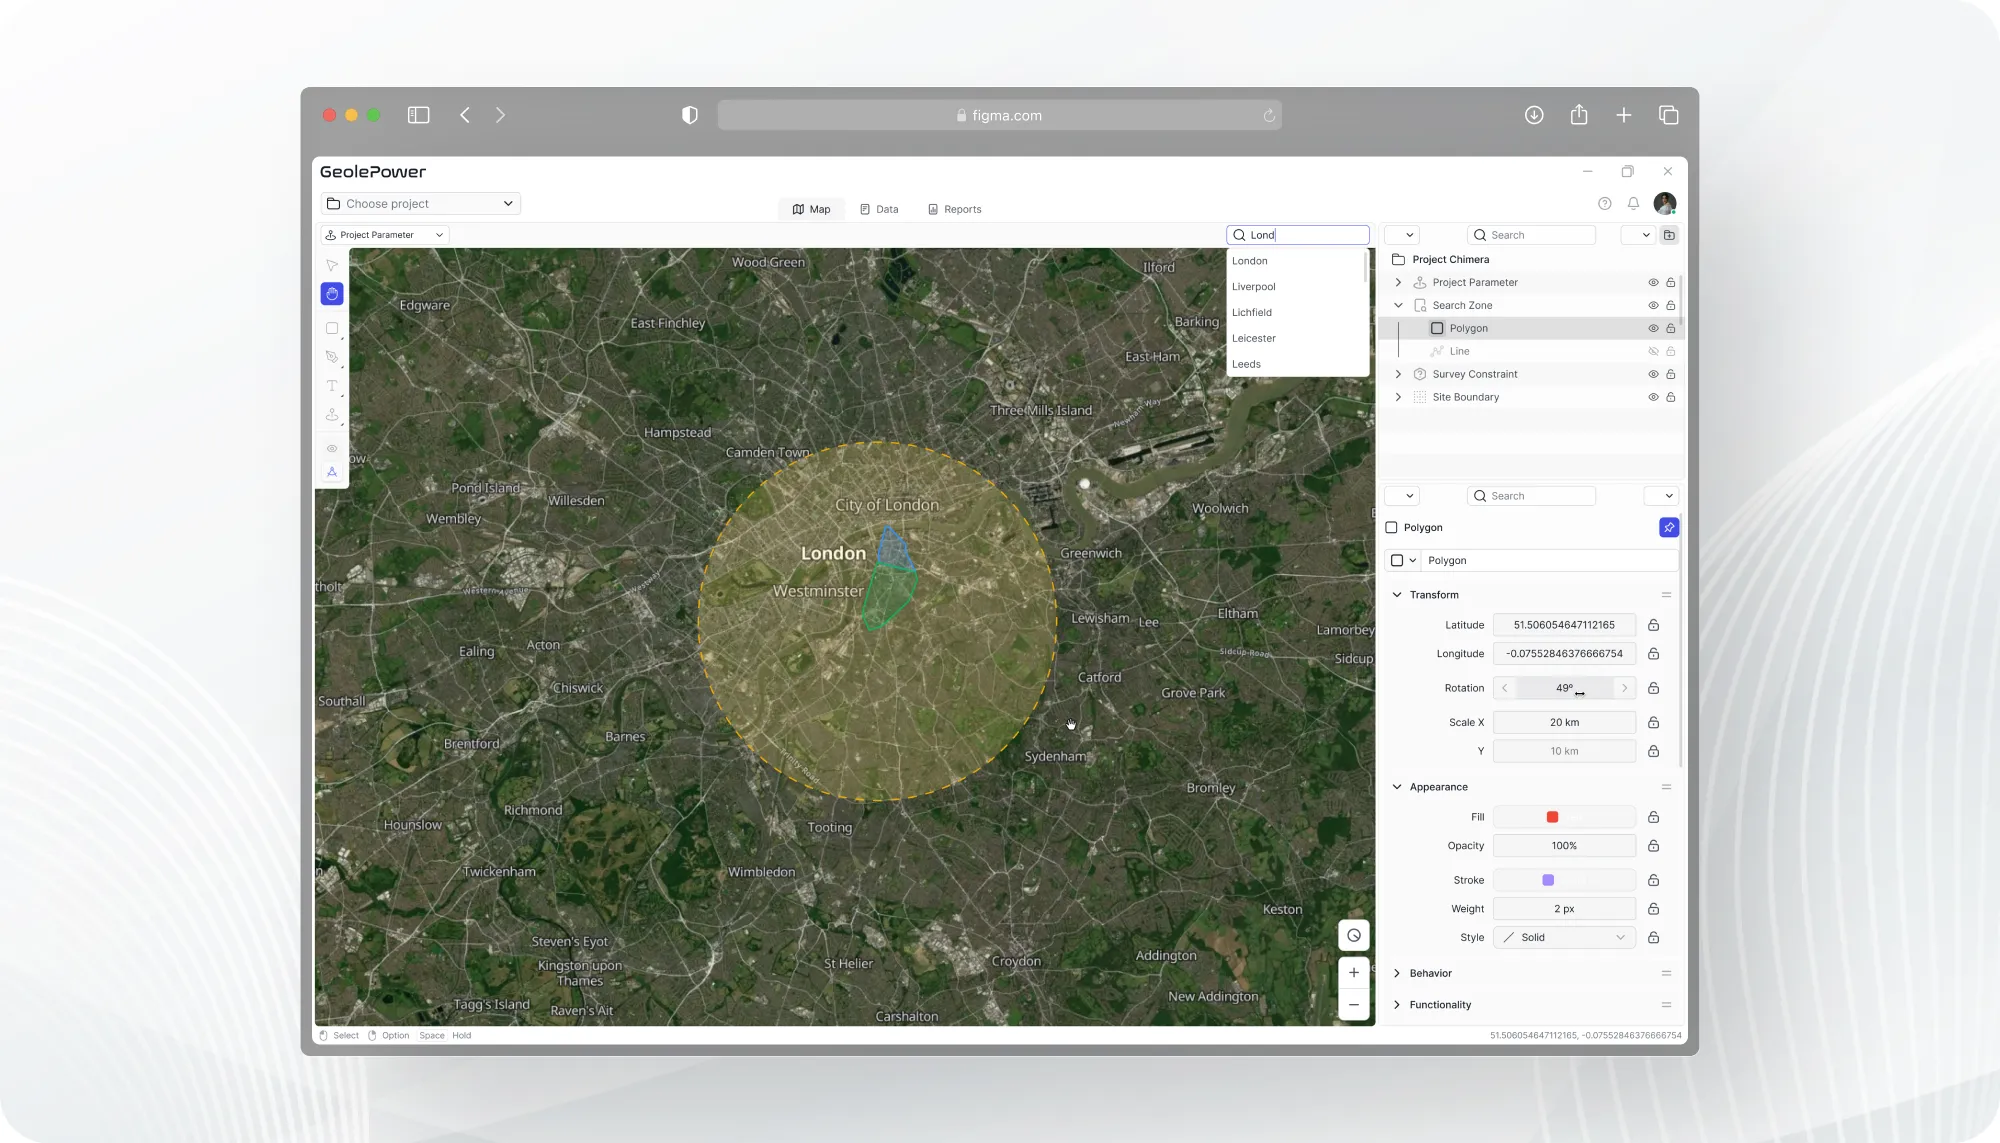Open the Reports tab
Viewport: 2000px width, 1143px height.
(x=954, y=209)
